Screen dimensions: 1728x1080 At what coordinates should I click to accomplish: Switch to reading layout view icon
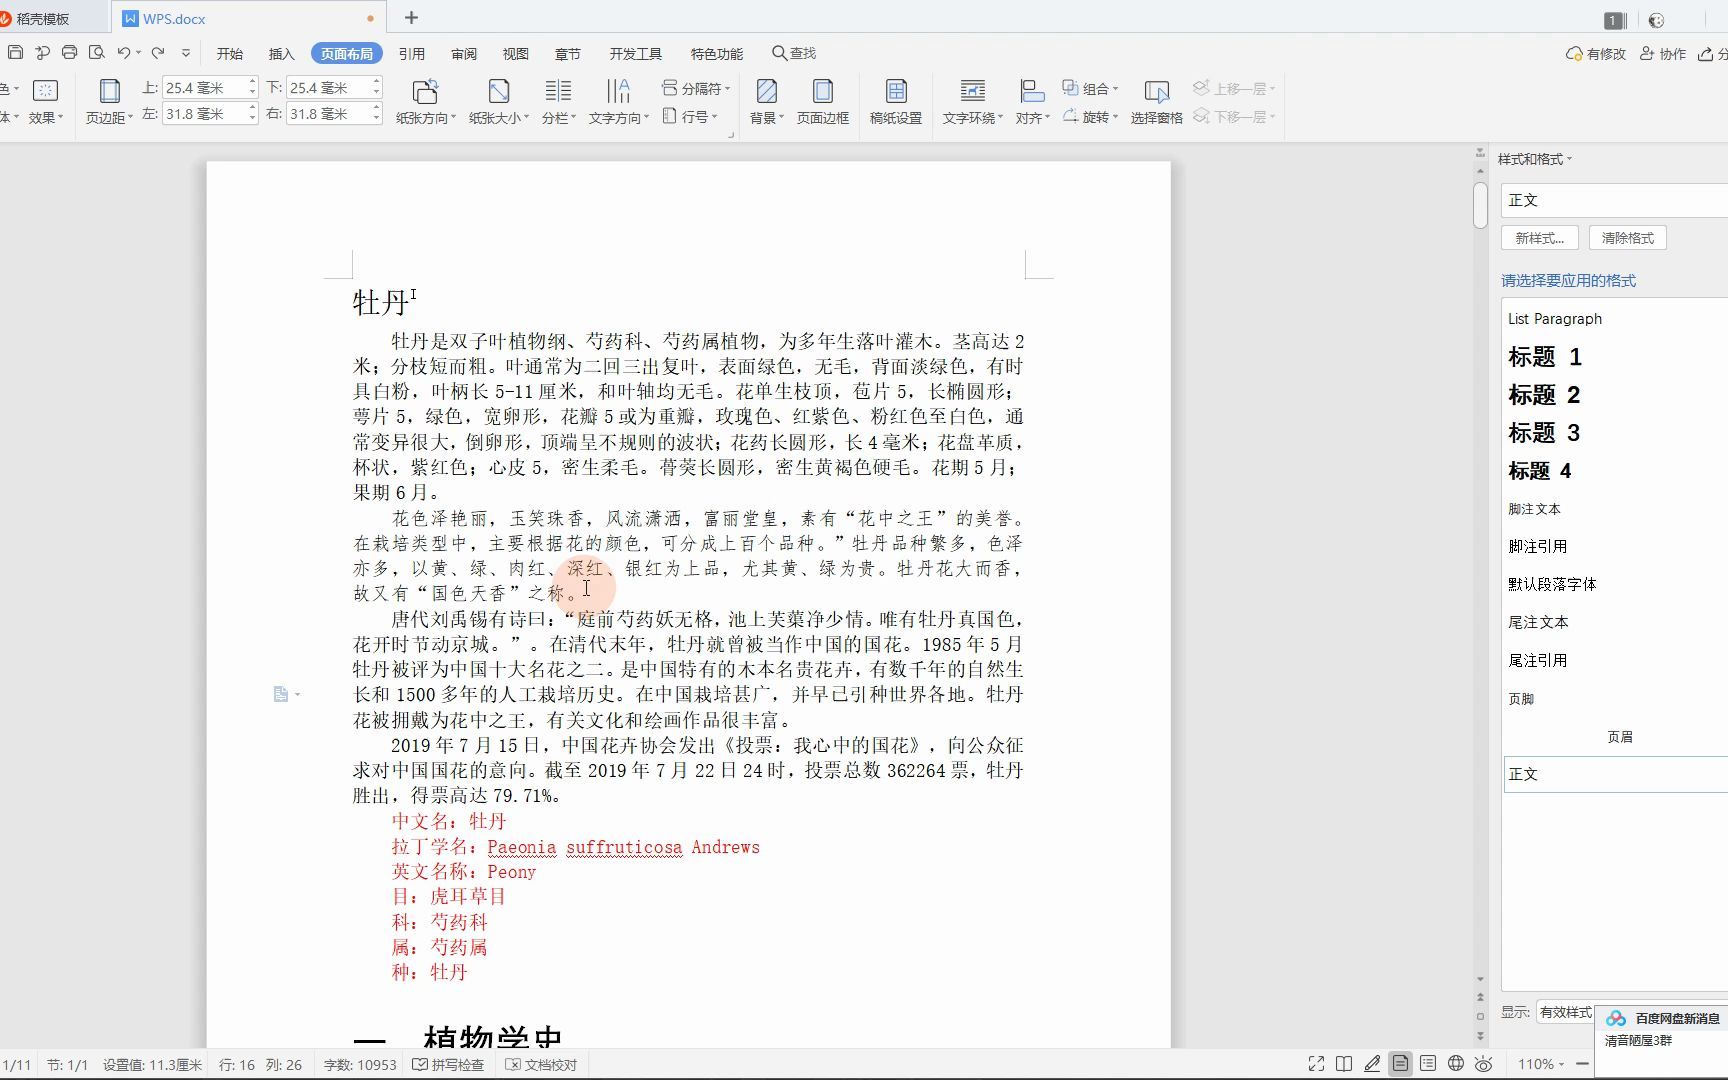point(1344,1064)
